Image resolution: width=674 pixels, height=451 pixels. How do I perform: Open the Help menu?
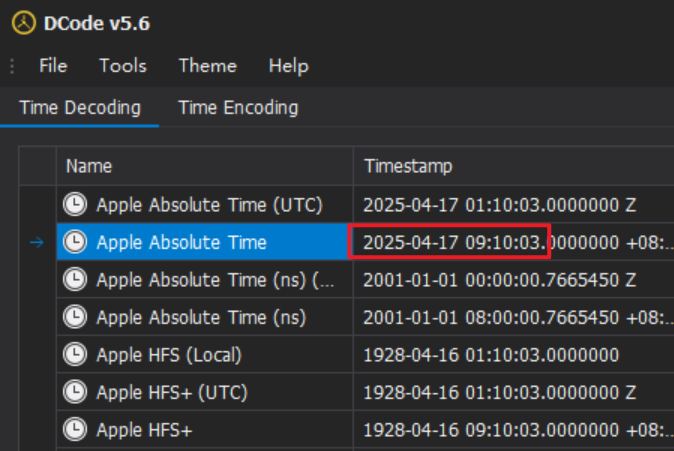pos(288,66)
